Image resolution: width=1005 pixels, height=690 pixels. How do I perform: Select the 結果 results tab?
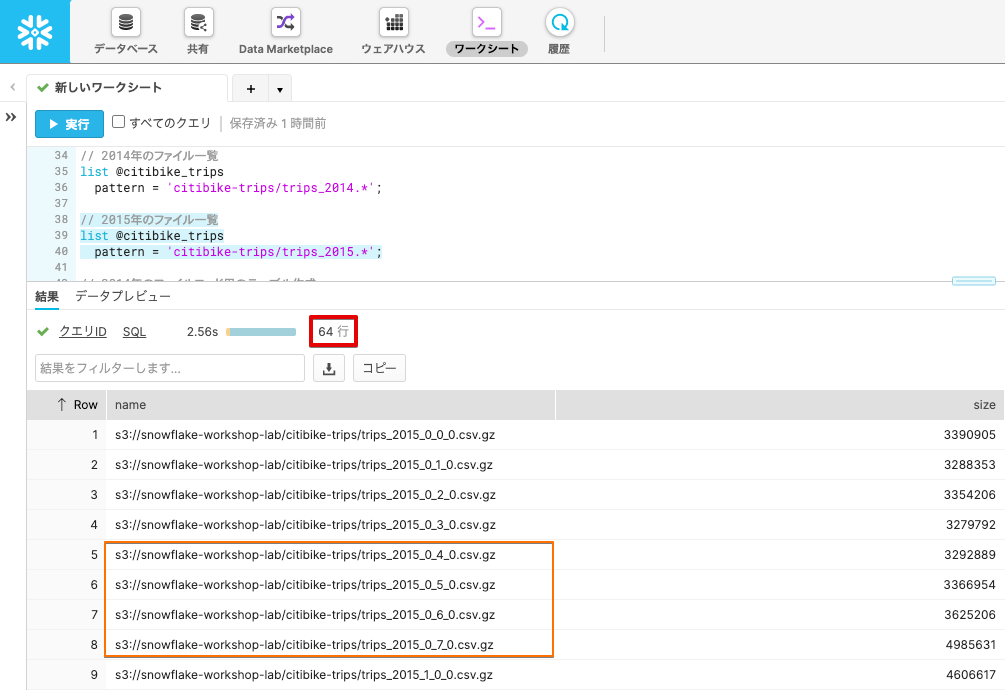tap(47, 296)
